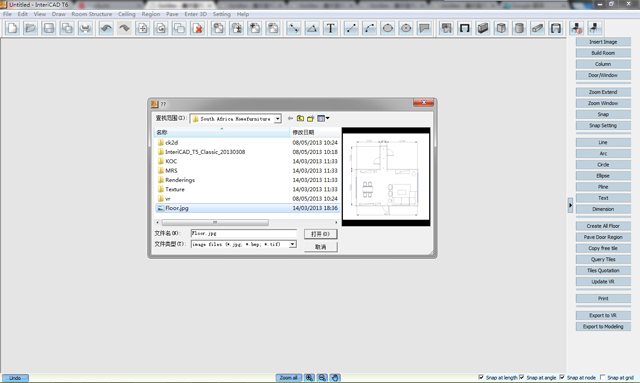Click the chair with red badge icon

point(576,28)
